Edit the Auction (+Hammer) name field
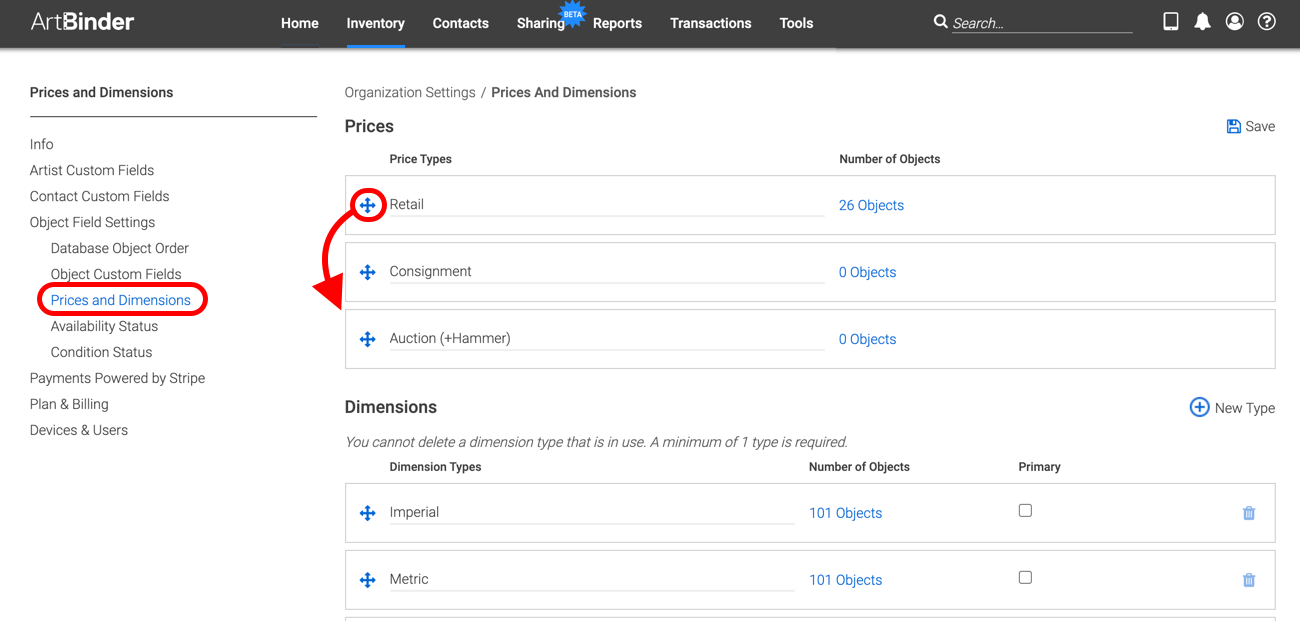The height and width of the screenshot is (621, 1300). 607,338
